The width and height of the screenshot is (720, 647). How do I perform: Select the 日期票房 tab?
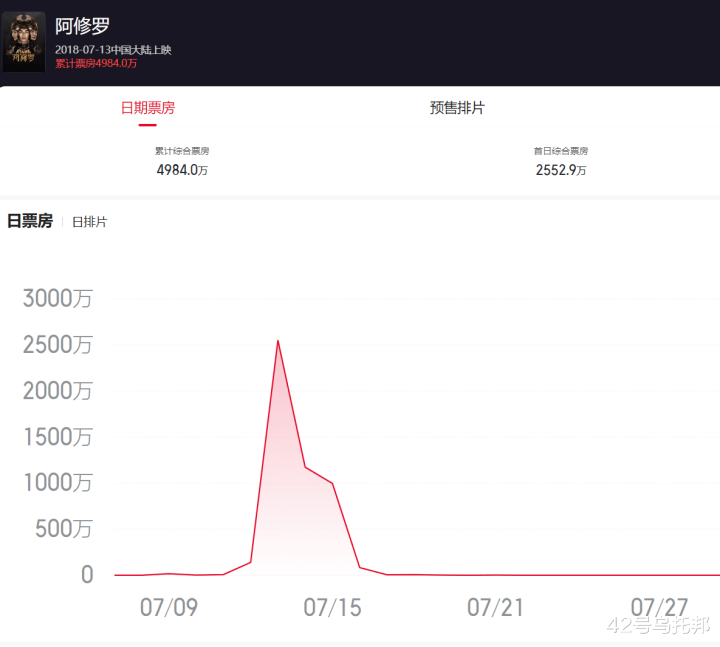(148, 108)
